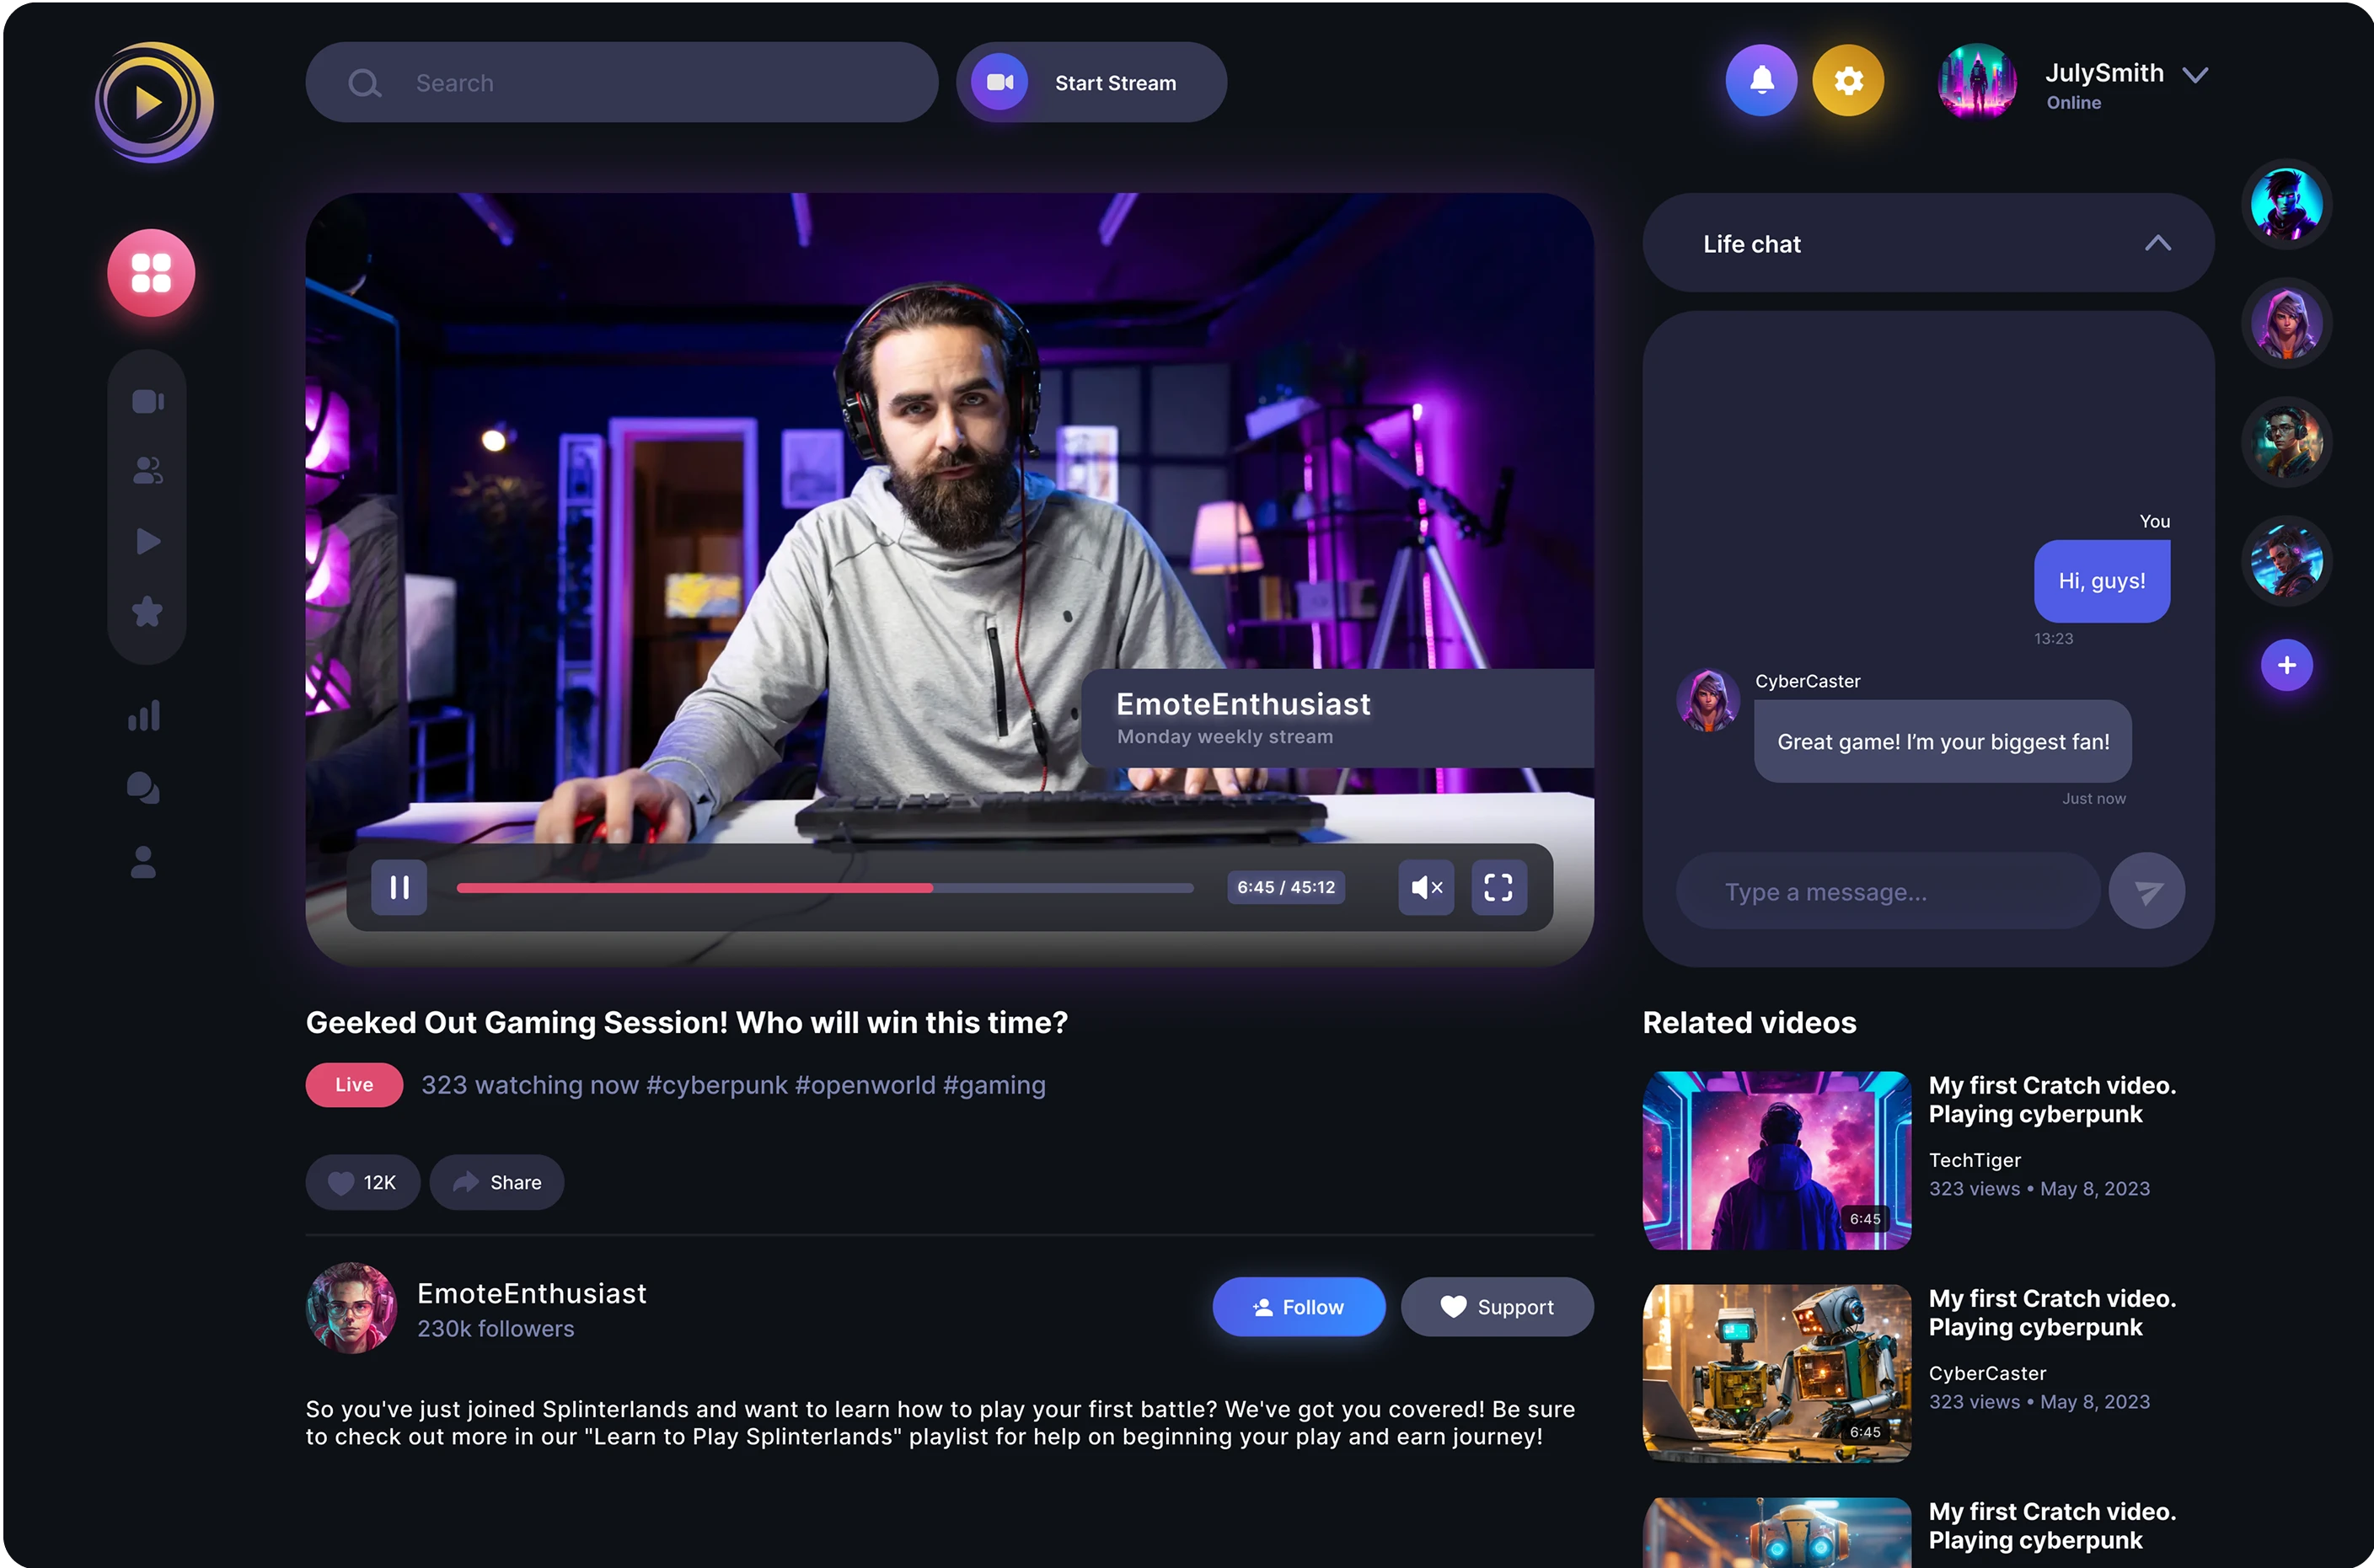Image resolution: width=2374 pixels, height=1568 pixels.
Task: Click the Monday weekly stream overlay caption
Action: pos(1225,736)
